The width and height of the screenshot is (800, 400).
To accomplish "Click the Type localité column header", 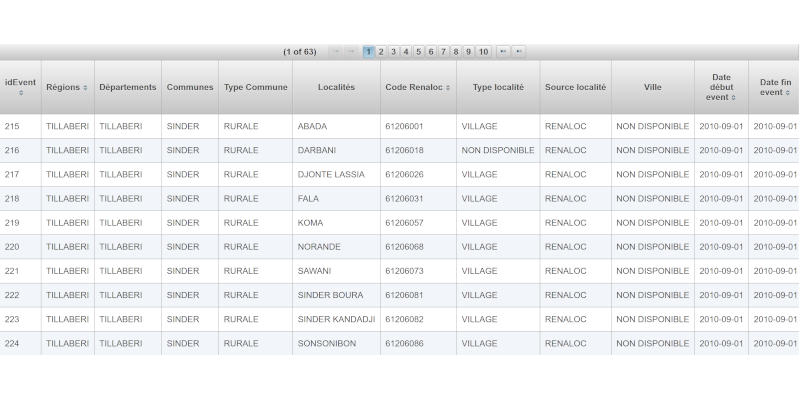I will pos(498,88).
